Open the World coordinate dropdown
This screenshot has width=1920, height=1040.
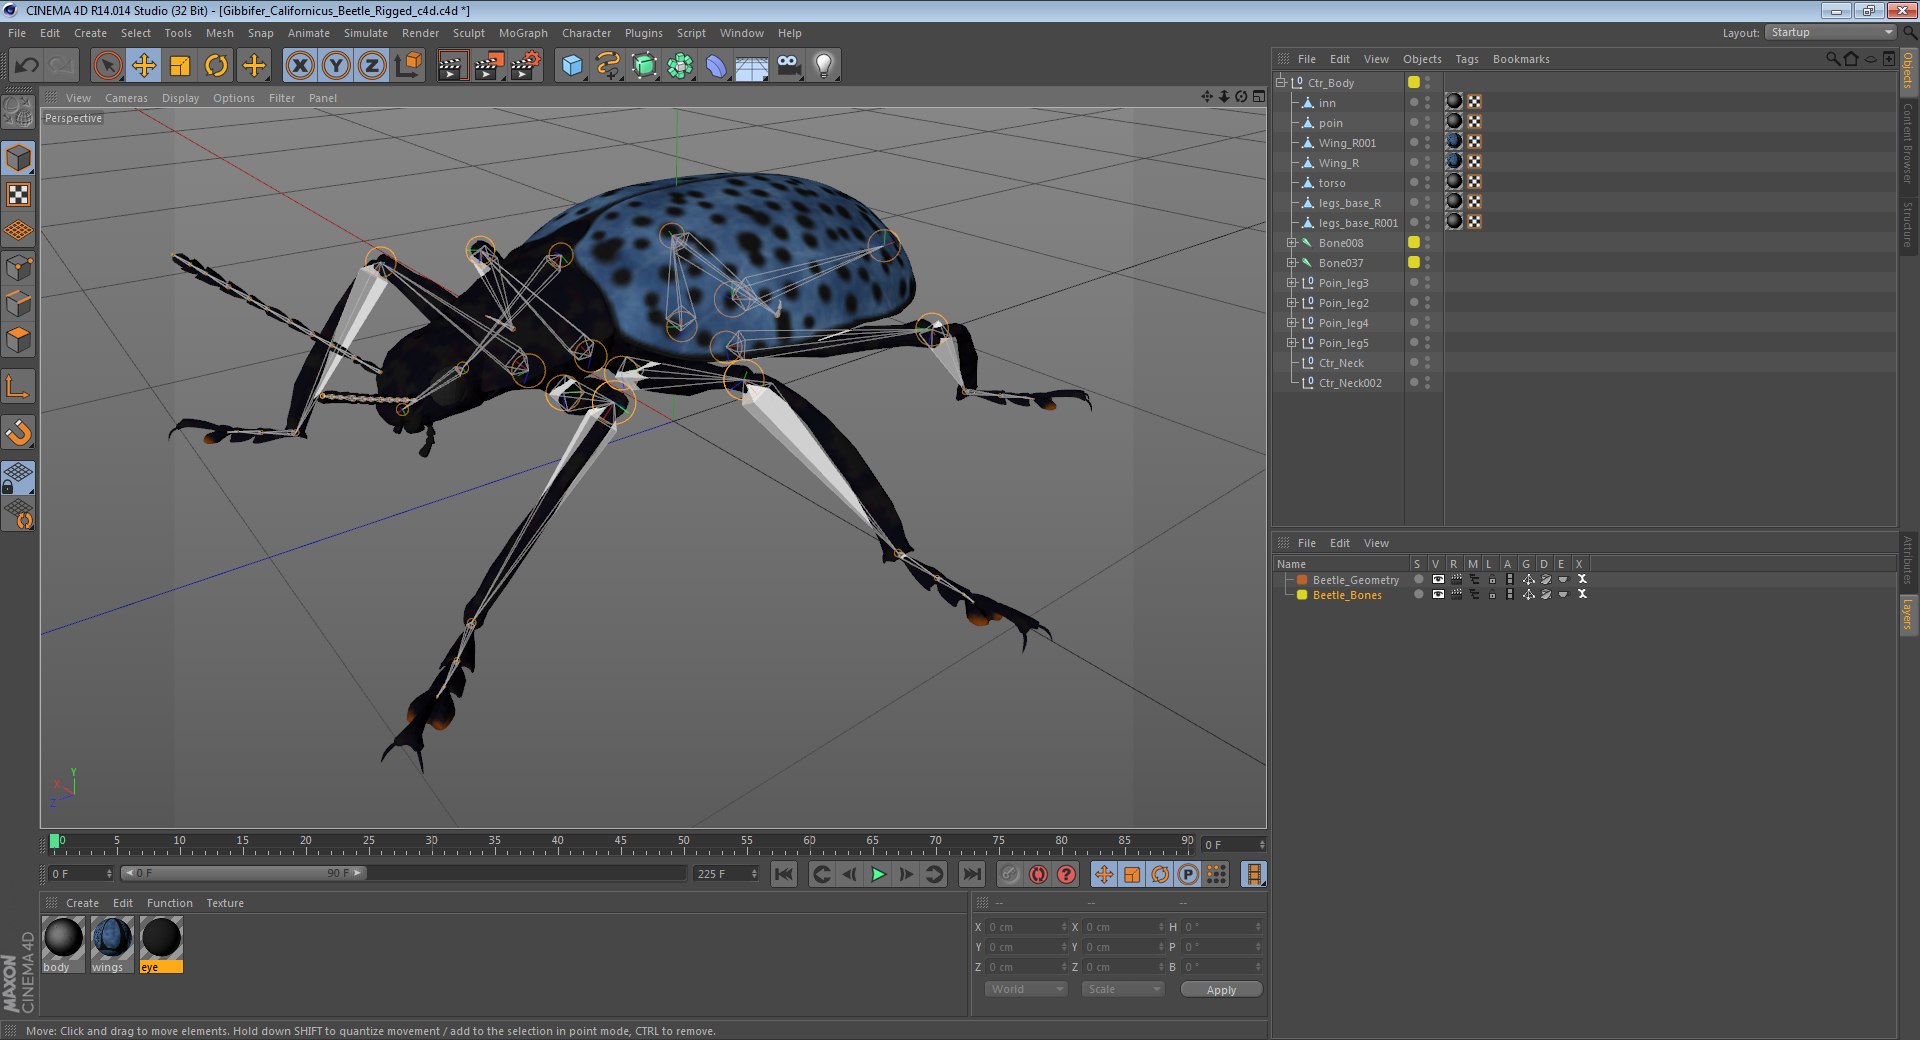pos(1026,989)
